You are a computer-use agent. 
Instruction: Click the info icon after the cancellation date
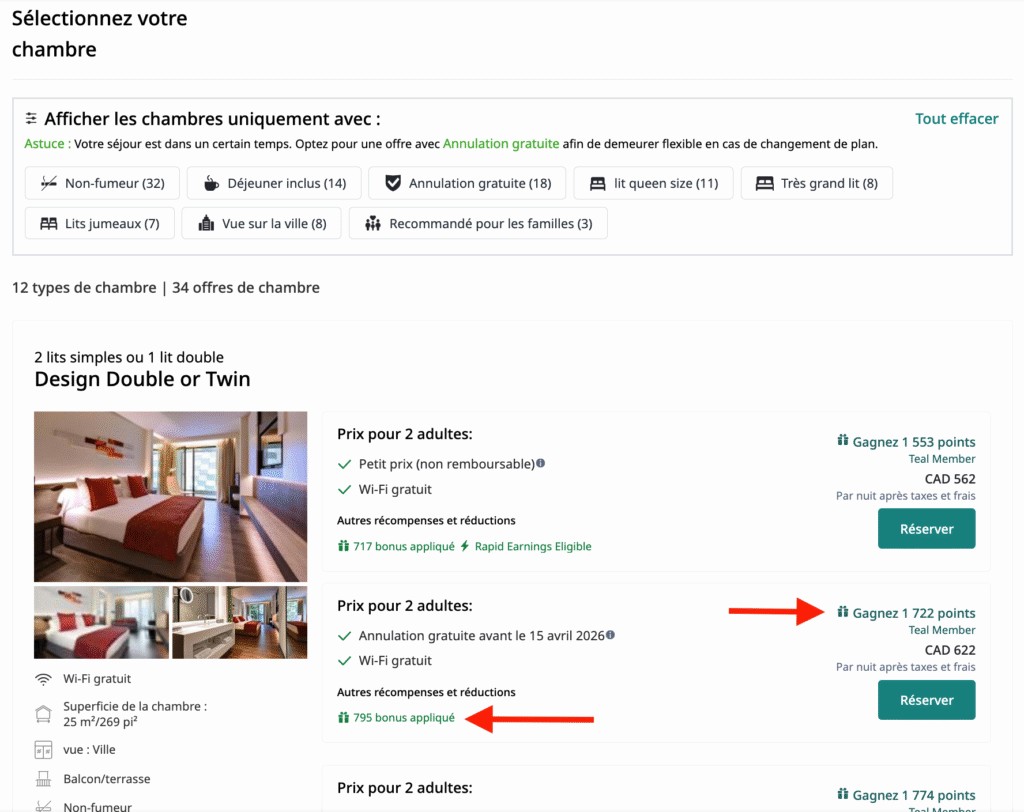(x=609, y=634)
